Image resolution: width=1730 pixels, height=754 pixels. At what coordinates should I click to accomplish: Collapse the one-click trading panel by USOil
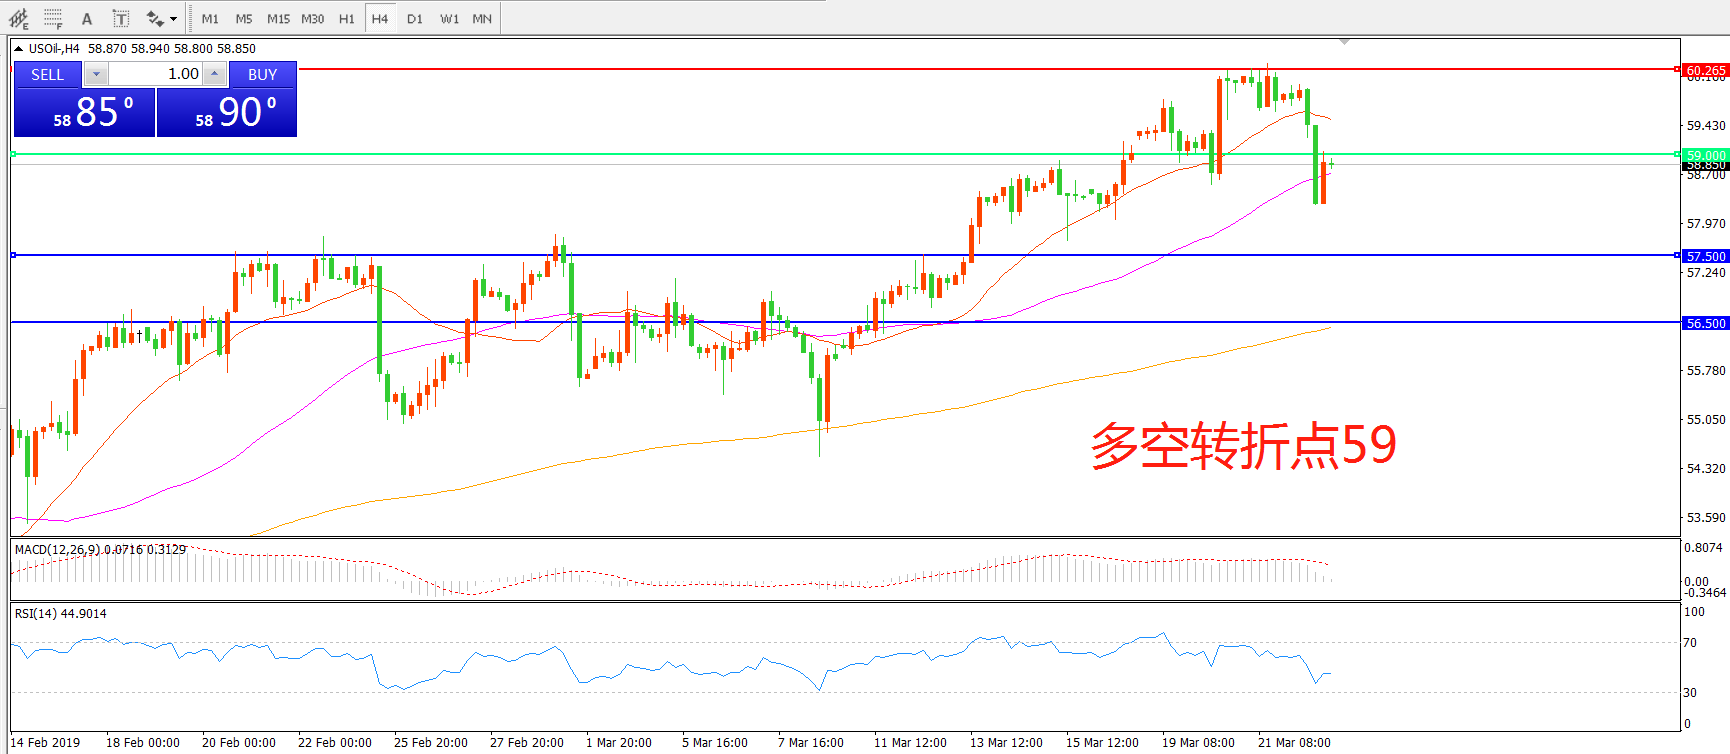19,49
